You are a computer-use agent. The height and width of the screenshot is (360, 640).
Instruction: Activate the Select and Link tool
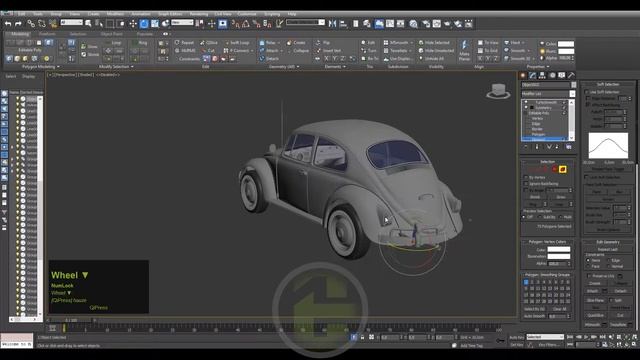31,24
